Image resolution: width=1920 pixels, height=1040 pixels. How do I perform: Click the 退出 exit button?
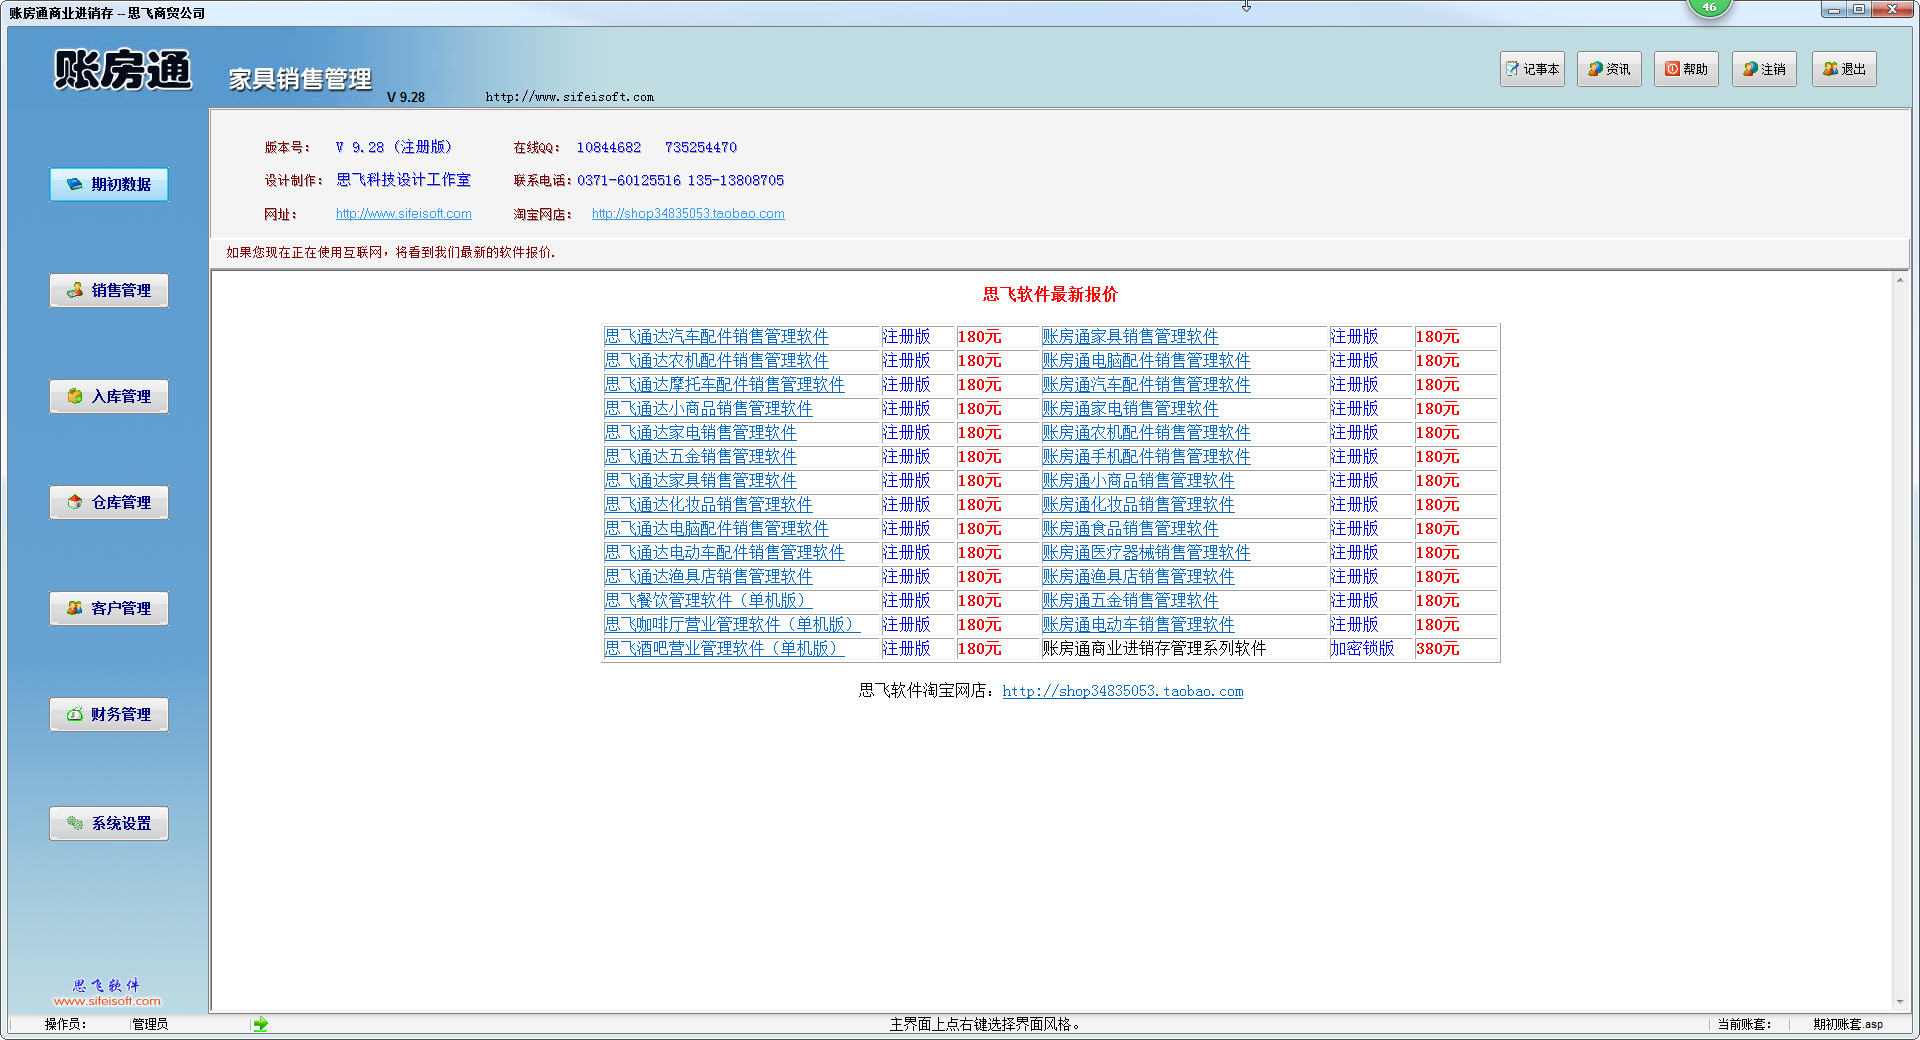[x=1844, y=69]
